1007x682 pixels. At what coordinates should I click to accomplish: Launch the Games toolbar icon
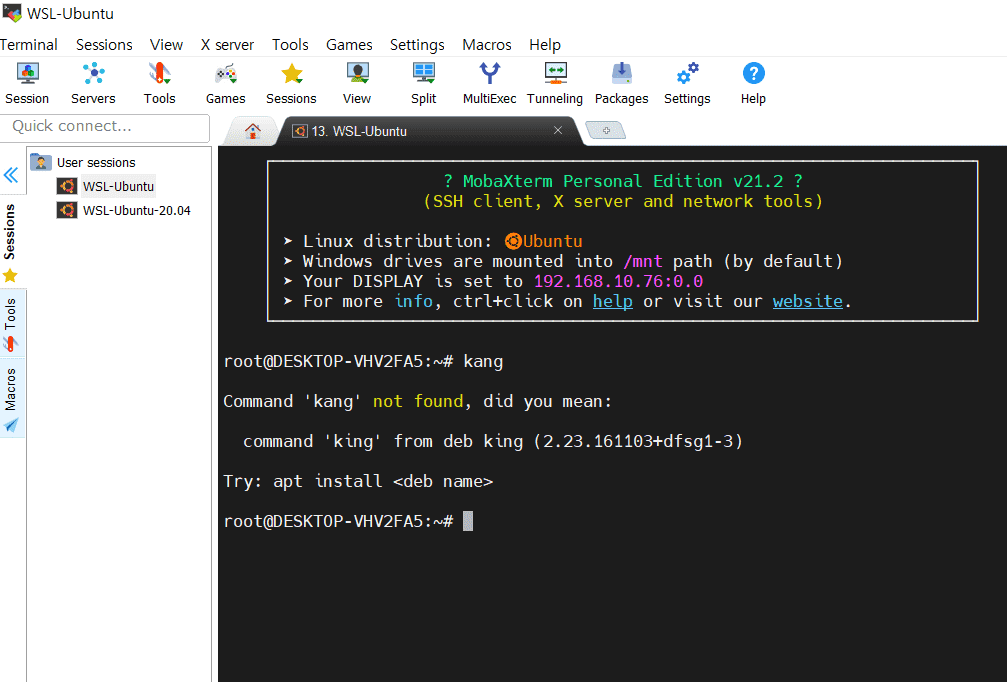(225, 83)
